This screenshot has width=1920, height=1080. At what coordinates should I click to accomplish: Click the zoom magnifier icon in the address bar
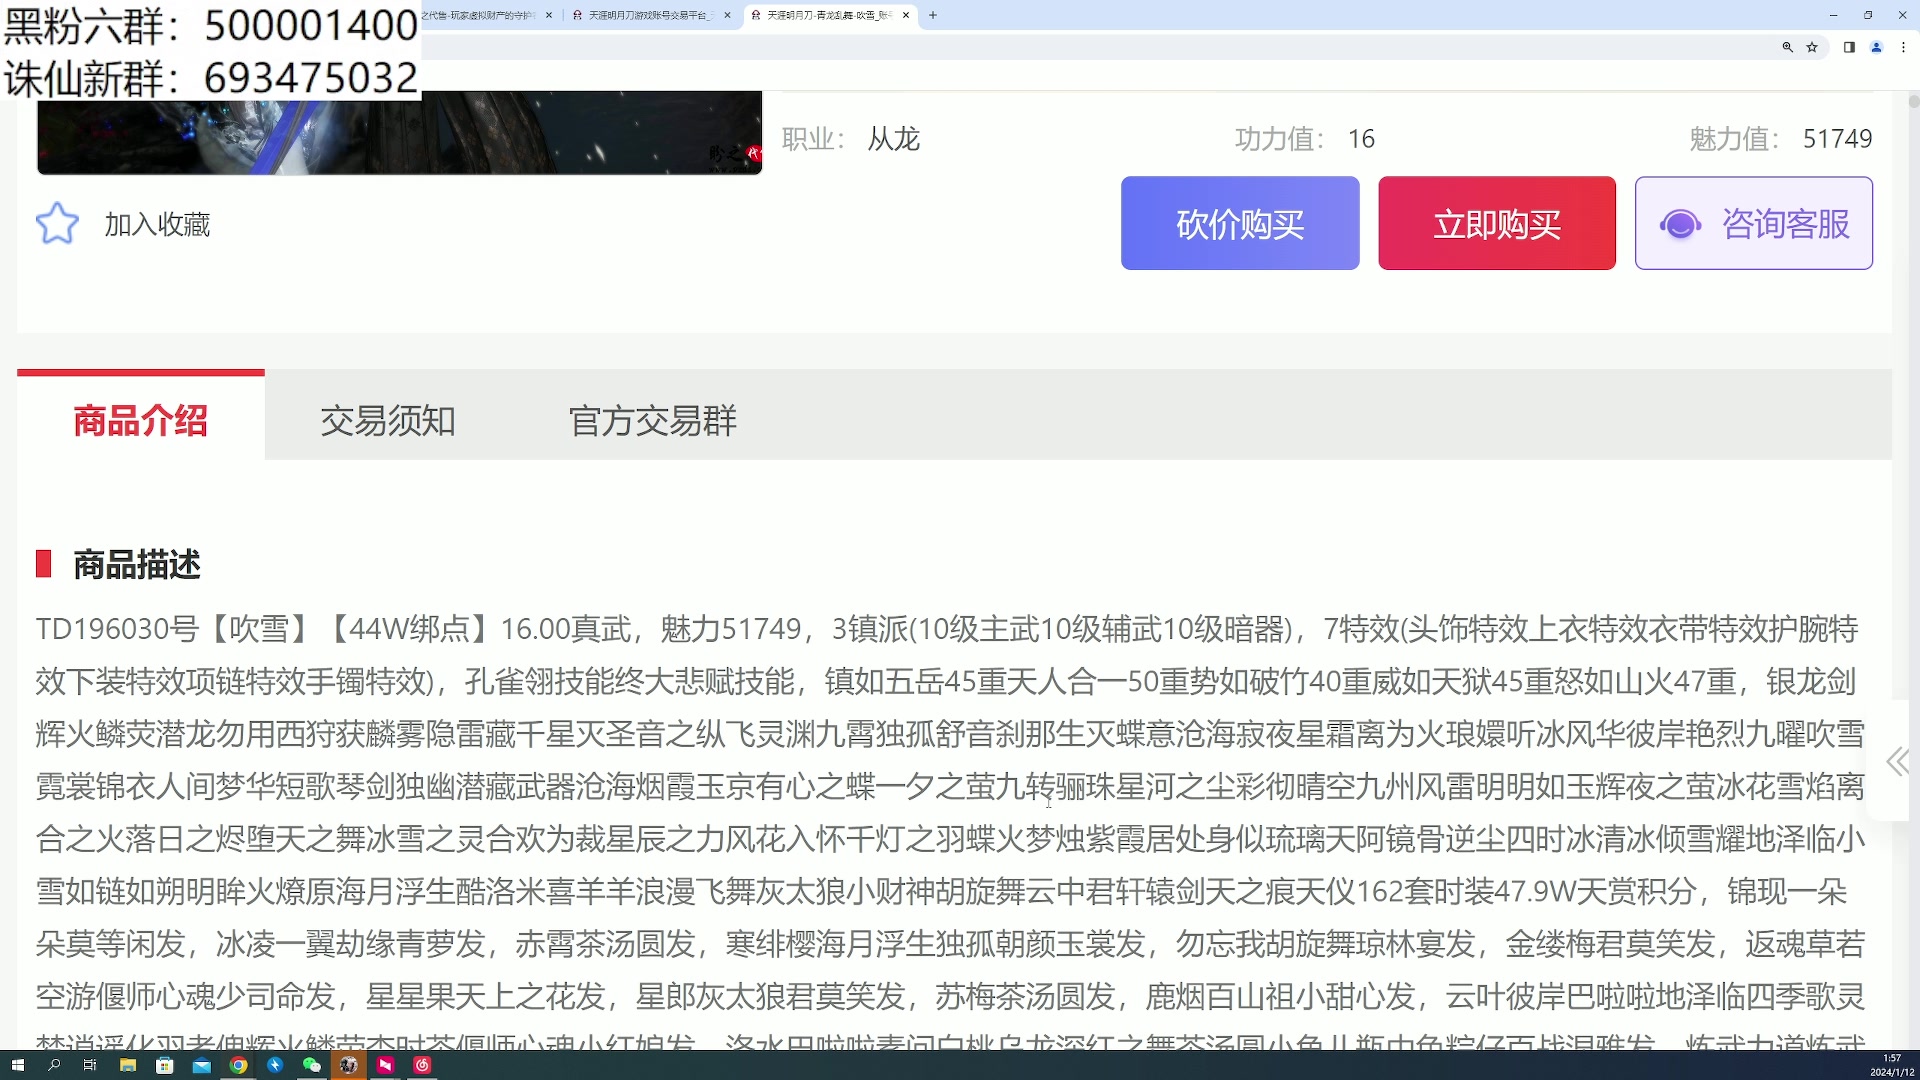(x=1788, y=47)
